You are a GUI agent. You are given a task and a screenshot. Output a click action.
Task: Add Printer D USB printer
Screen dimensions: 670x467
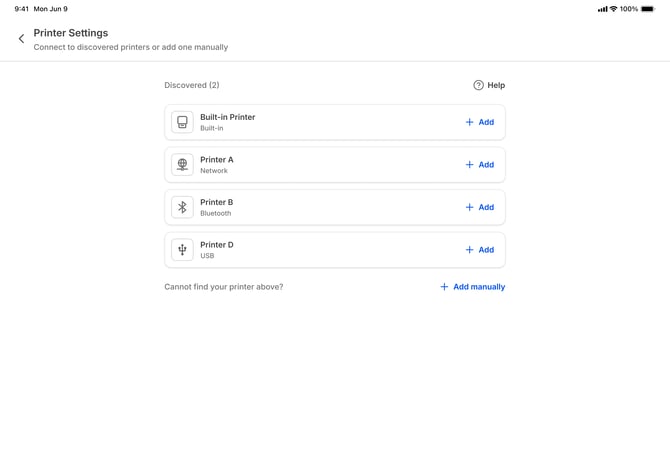tap(480, 250)
